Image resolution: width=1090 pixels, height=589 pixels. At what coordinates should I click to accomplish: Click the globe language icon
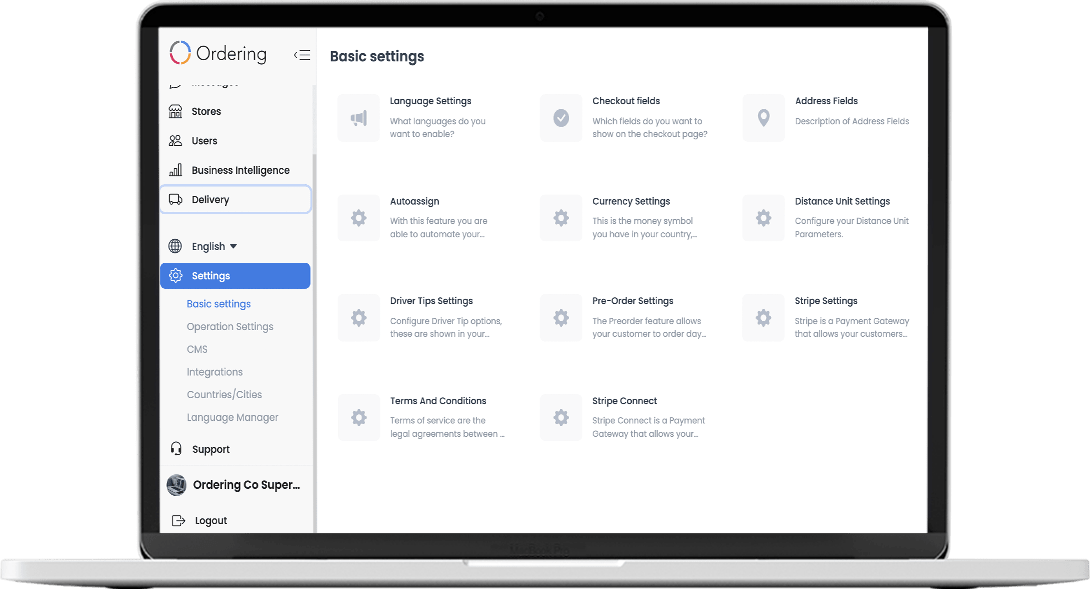coord(175,246)
